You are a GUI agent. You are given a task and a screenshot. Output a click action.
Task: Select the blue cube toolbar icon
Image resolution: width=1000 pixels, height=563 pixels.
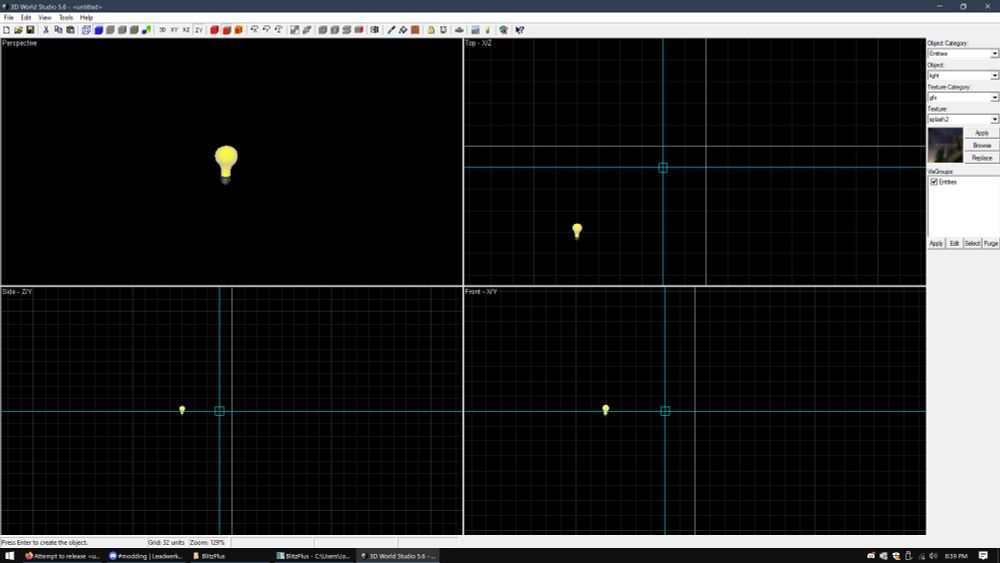pyautogui.click(x=98, y=30)
